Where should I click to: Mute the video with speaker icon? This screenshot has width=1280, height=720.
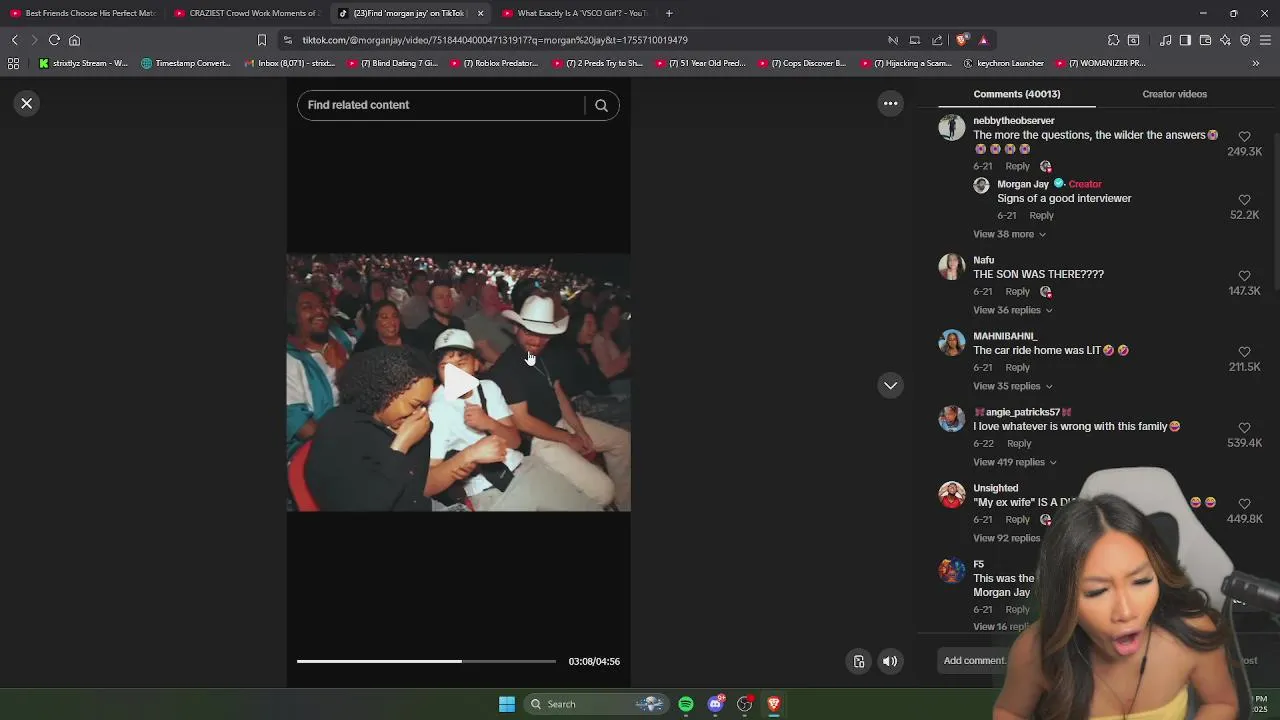pyautogui.click(x=890, y=661)
